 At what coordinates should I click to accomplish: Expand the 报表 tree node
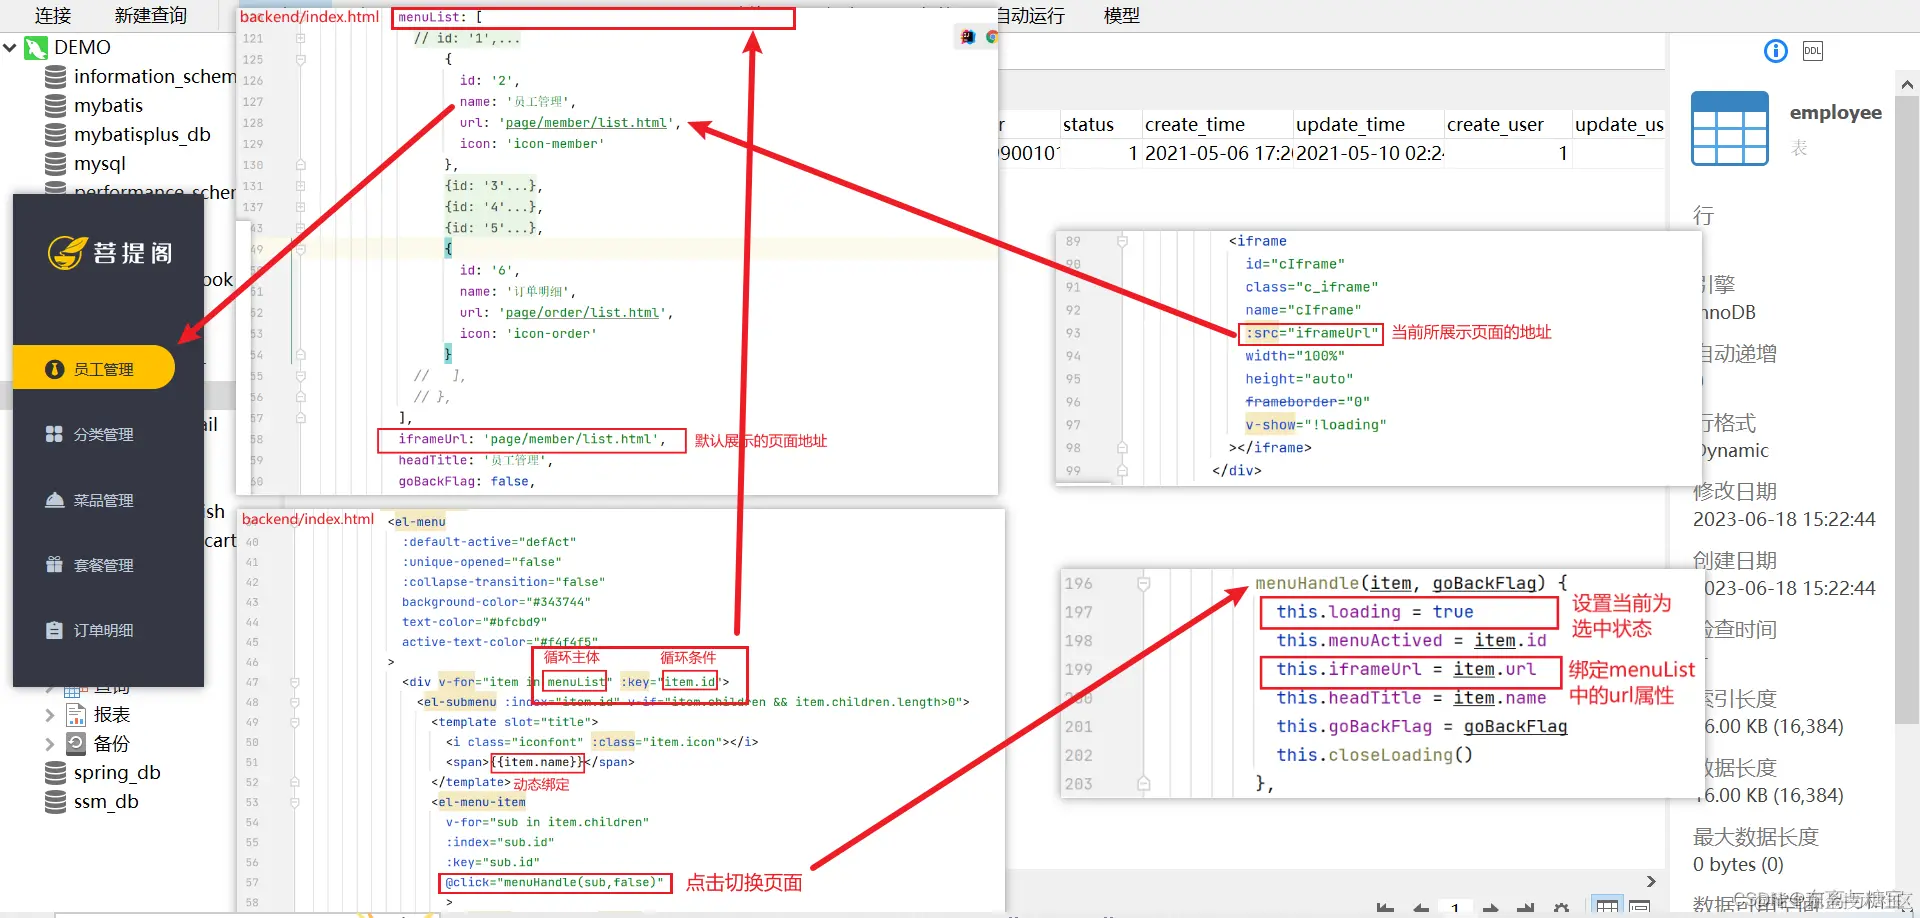(50, 714)
